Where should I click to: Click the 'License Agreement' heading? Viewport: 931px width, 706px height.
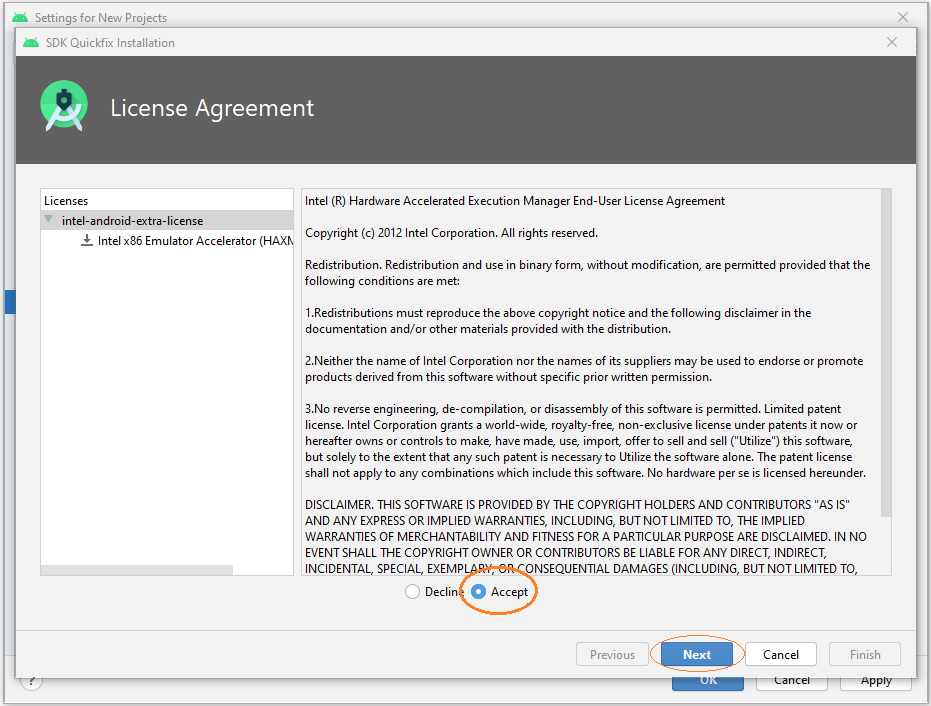[212, 108]
